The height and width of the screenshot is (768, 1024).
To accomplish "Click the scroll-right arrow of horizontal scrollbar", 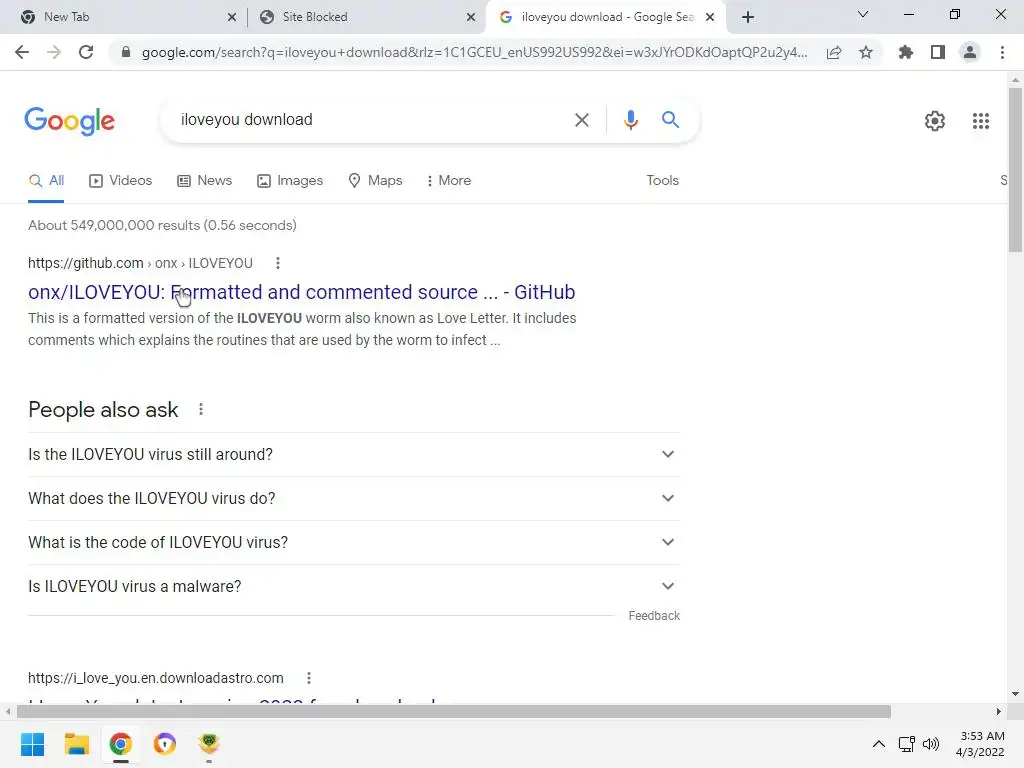I will pos(999,711).
